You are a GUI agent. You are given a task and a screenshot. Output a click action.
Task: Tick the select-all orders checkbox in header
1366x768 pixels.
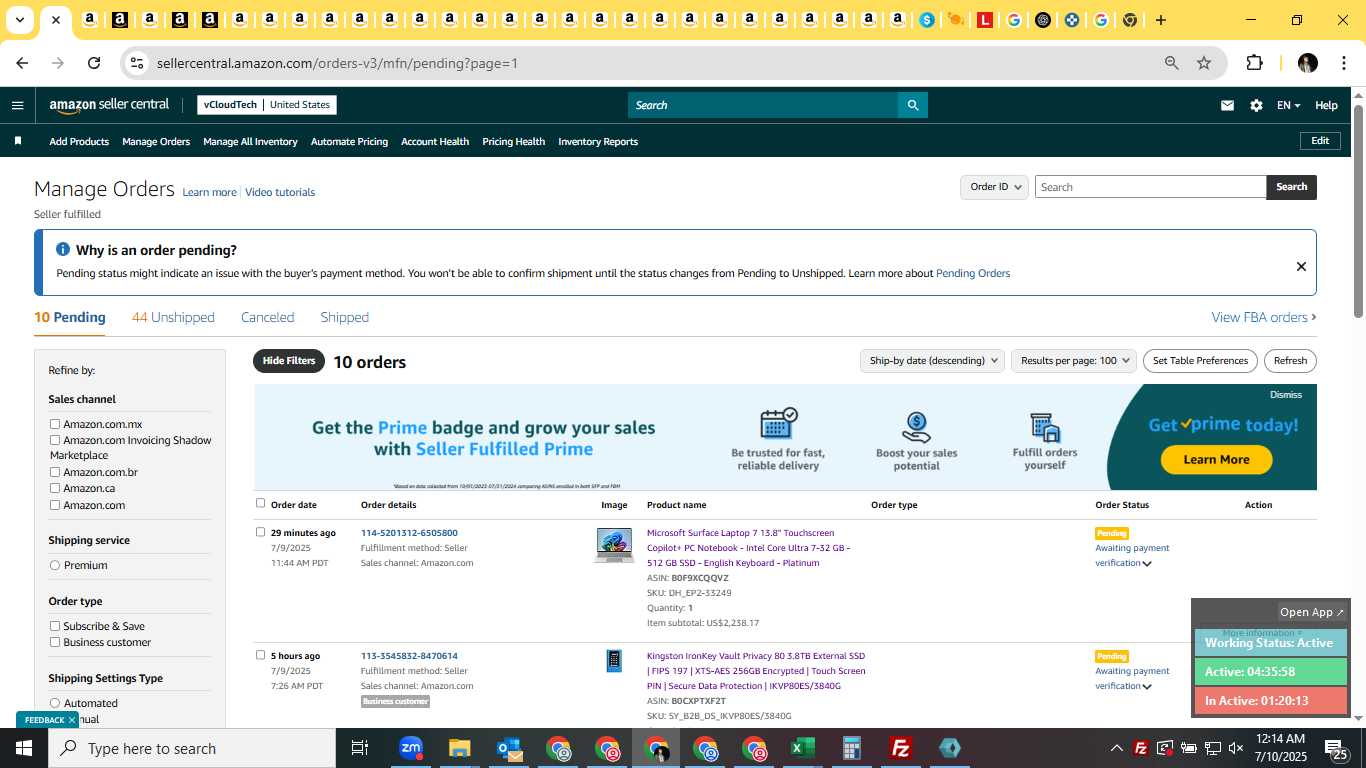click(261, 504)
